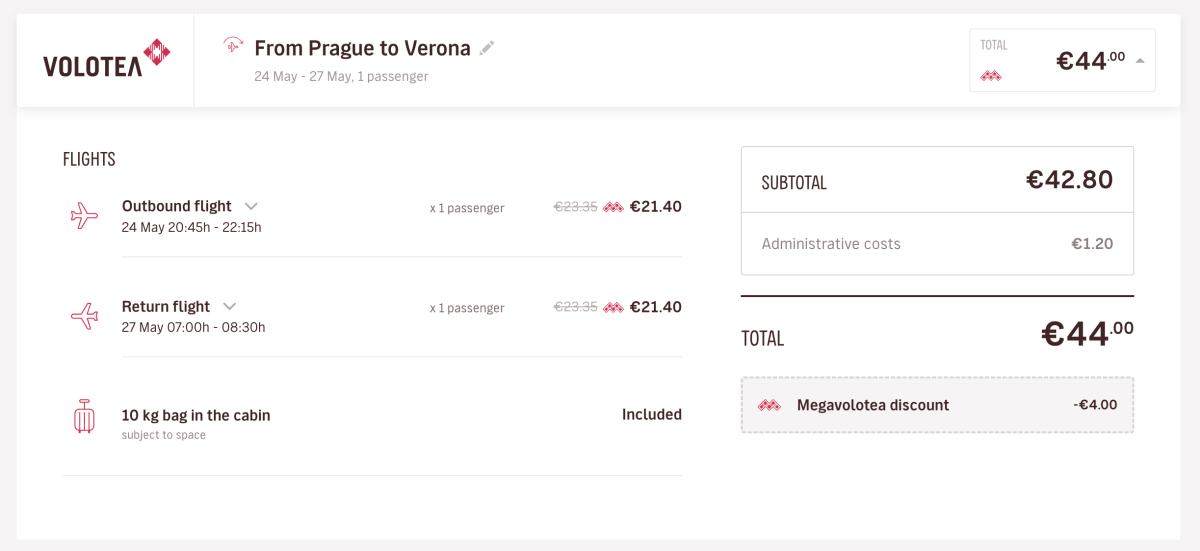The image size is (1200, 551).
Task: Click the "Return flight" label
Action: click(x=166, y=306)
